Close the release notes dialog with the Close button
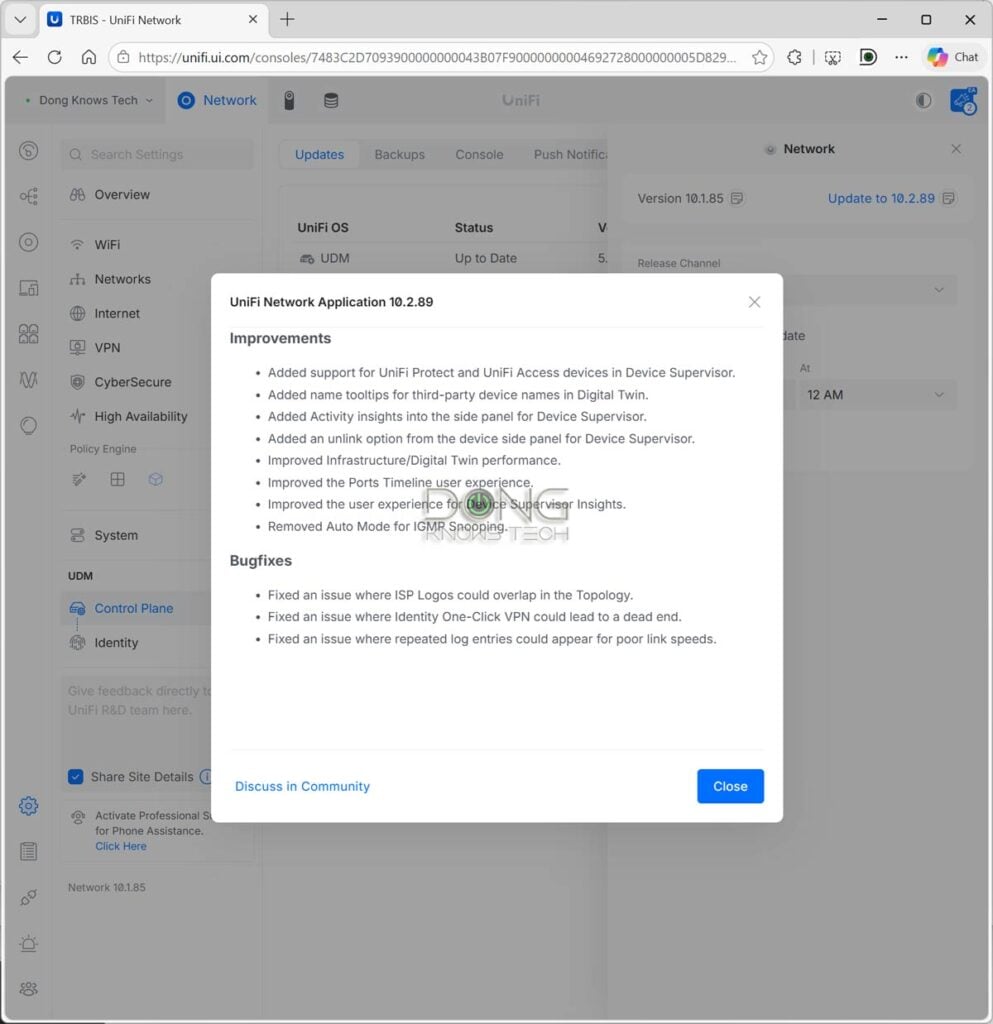Image resolution: width=993 pixels, height=1024 pixels. [x=730, y=786]
